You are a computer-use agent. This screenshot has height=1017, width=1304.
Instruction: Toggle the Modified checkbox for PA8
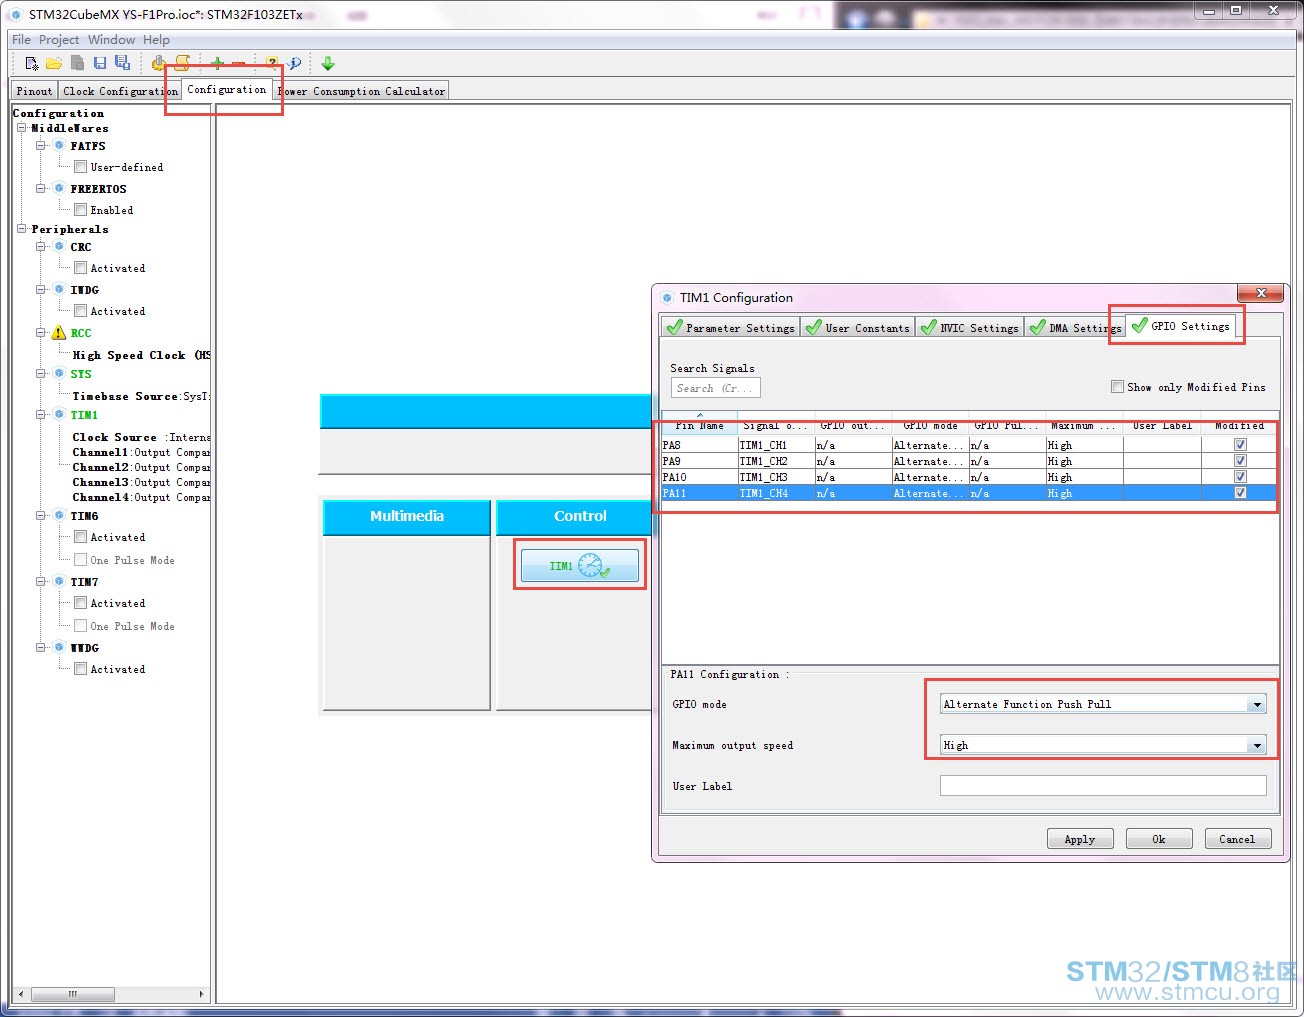click(x=1240, y=445)
